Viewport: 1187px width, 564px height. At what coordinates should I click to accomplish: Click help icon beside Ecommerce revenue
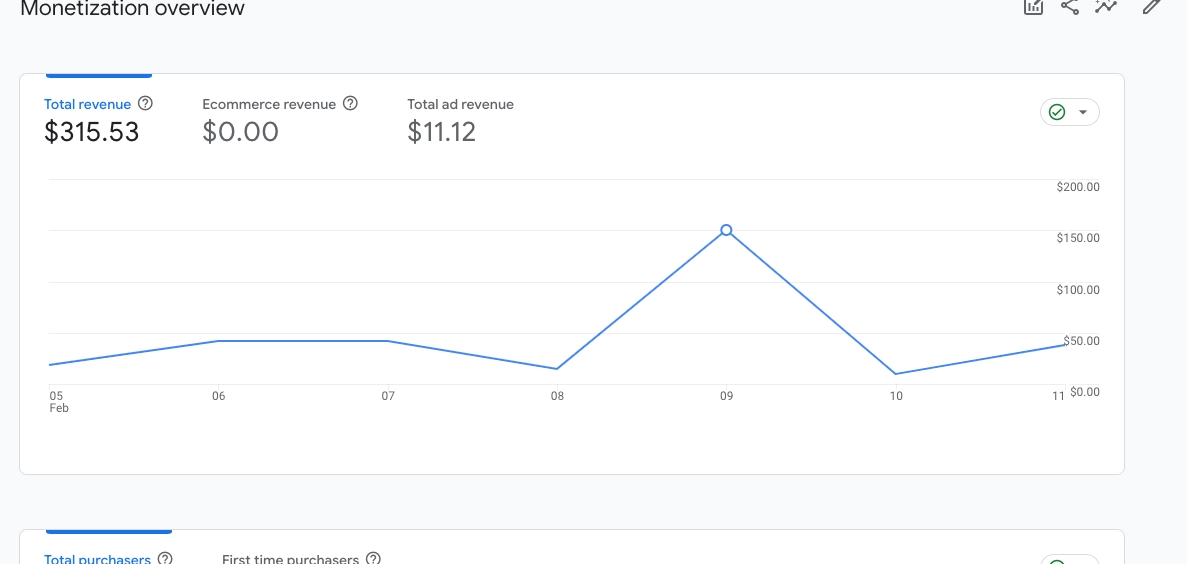[350, 103]
